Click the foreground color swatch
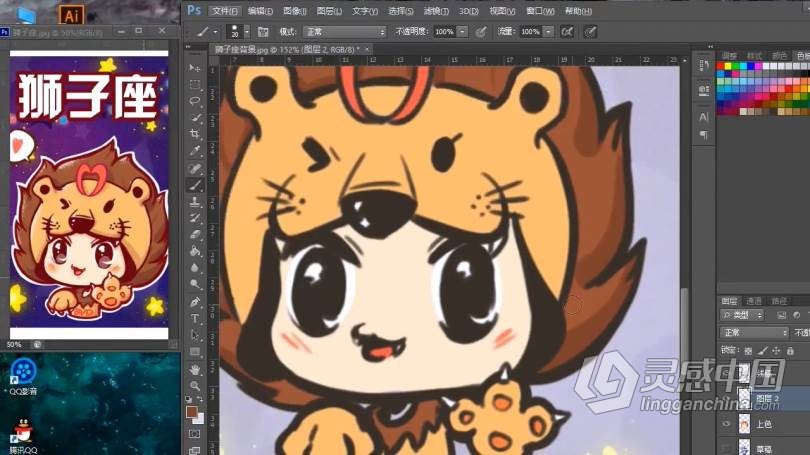810x455 pixels. pyautogui.click(x=192, y=412)
